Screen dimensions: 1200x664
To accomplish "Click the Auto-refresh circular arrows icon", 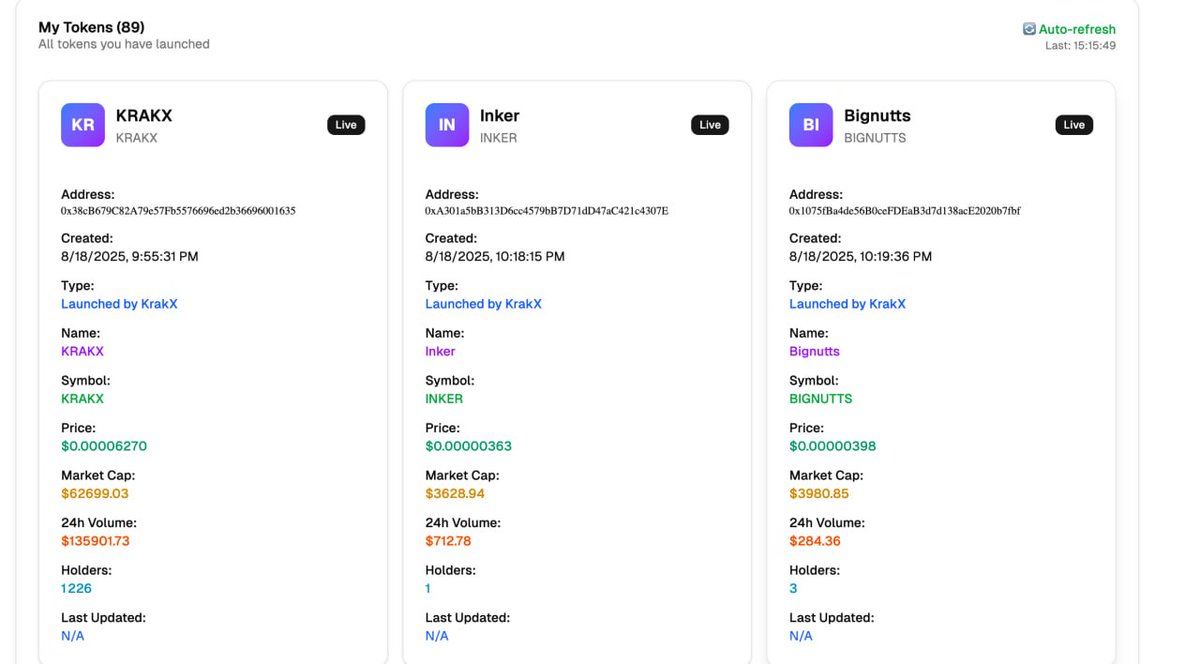I will coord(1029,29).
